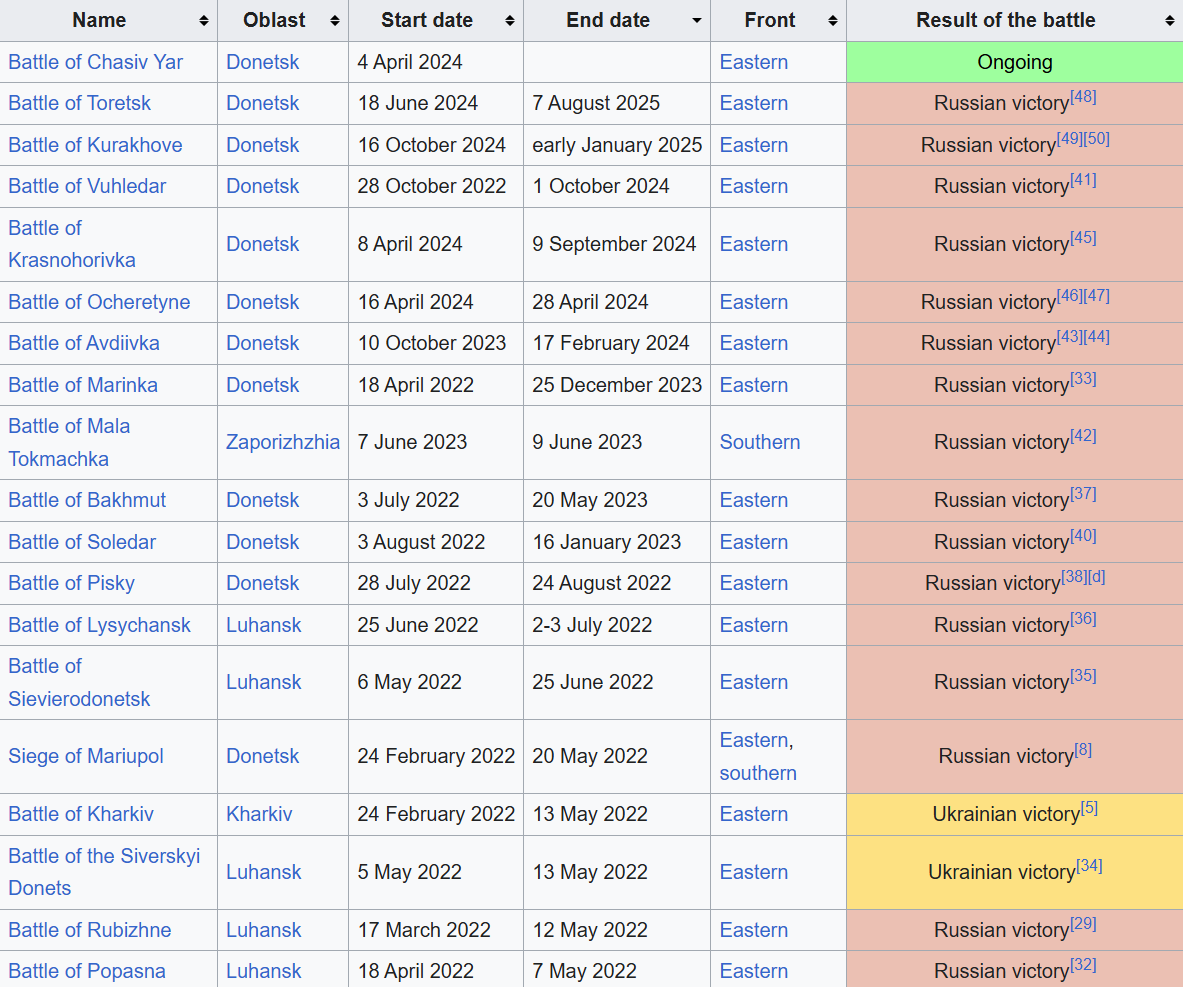Open Battle of Kurakhove link
The height and width of the screenshot is (987, 1183).
(x=95, y=145)
